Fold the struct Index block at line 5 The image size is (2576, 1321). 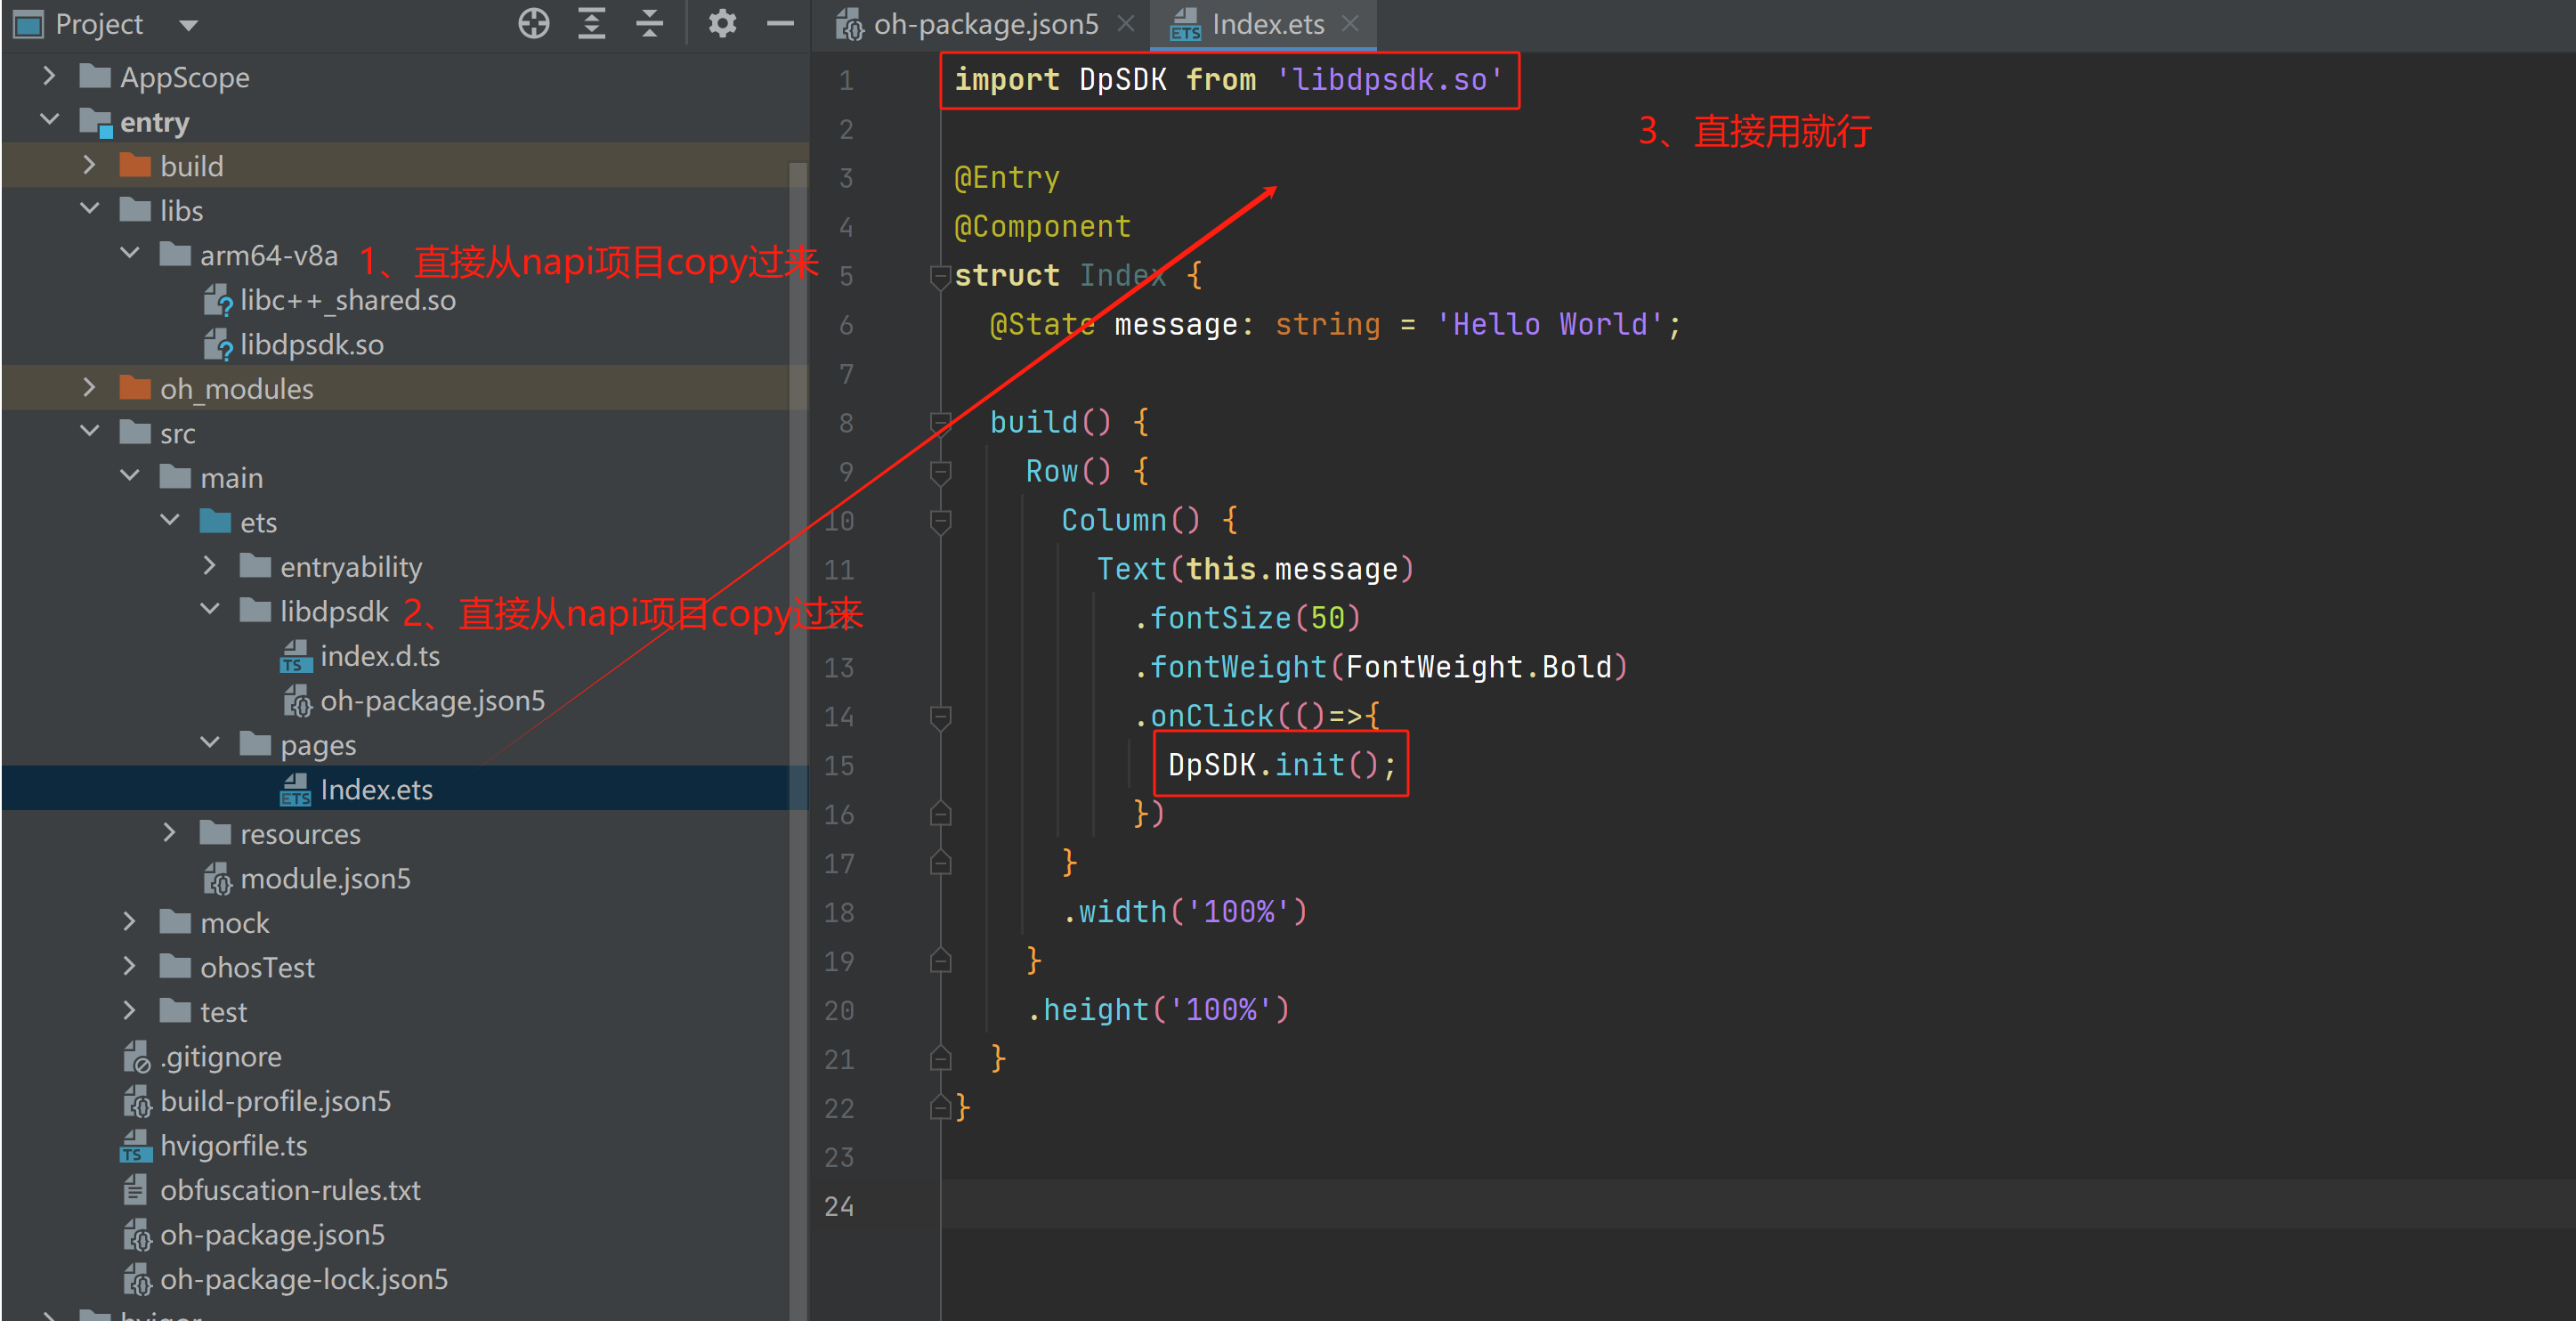(940, 276)
